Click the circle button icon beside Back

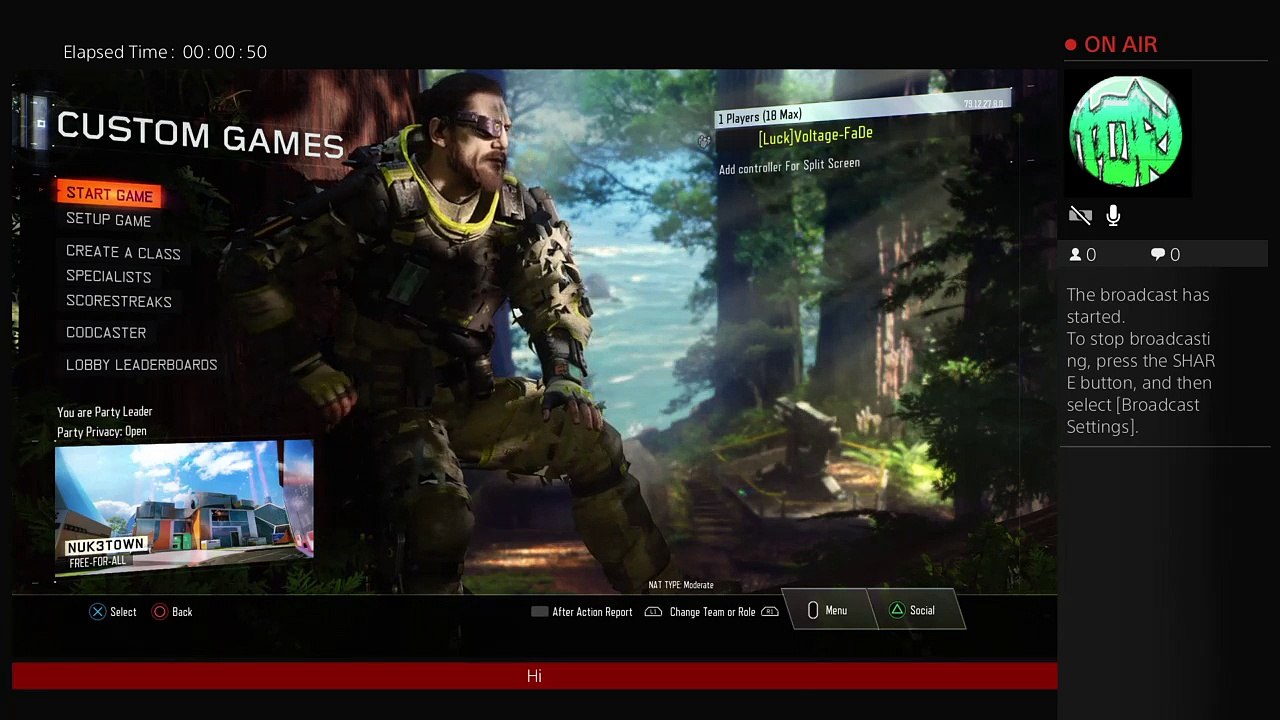pos(159,612)
